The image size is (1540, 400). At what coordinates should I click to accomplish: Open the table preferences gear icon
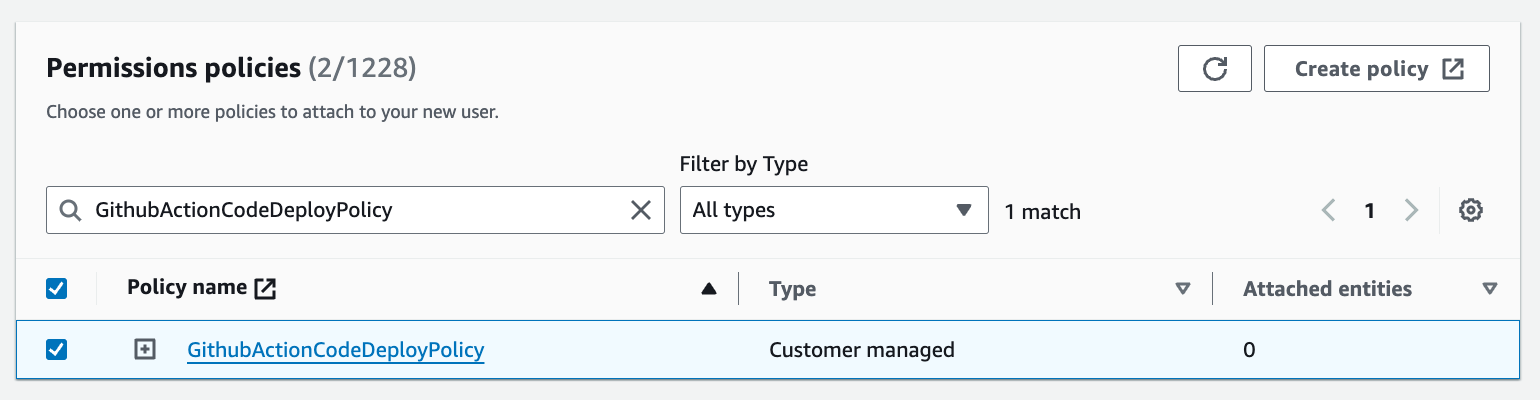(x=1469, y=211)
